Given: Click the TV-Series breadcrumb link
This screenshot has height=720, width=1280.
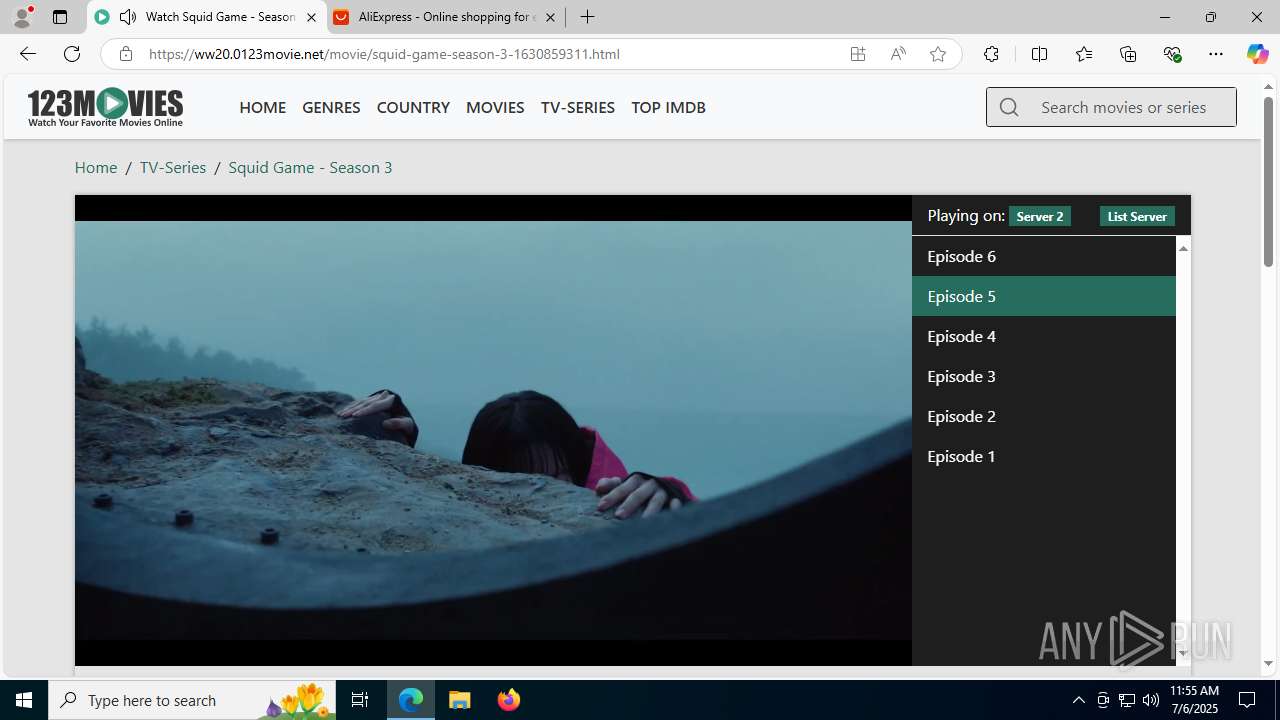Looking at the screenshot, I should coord(173,167).
